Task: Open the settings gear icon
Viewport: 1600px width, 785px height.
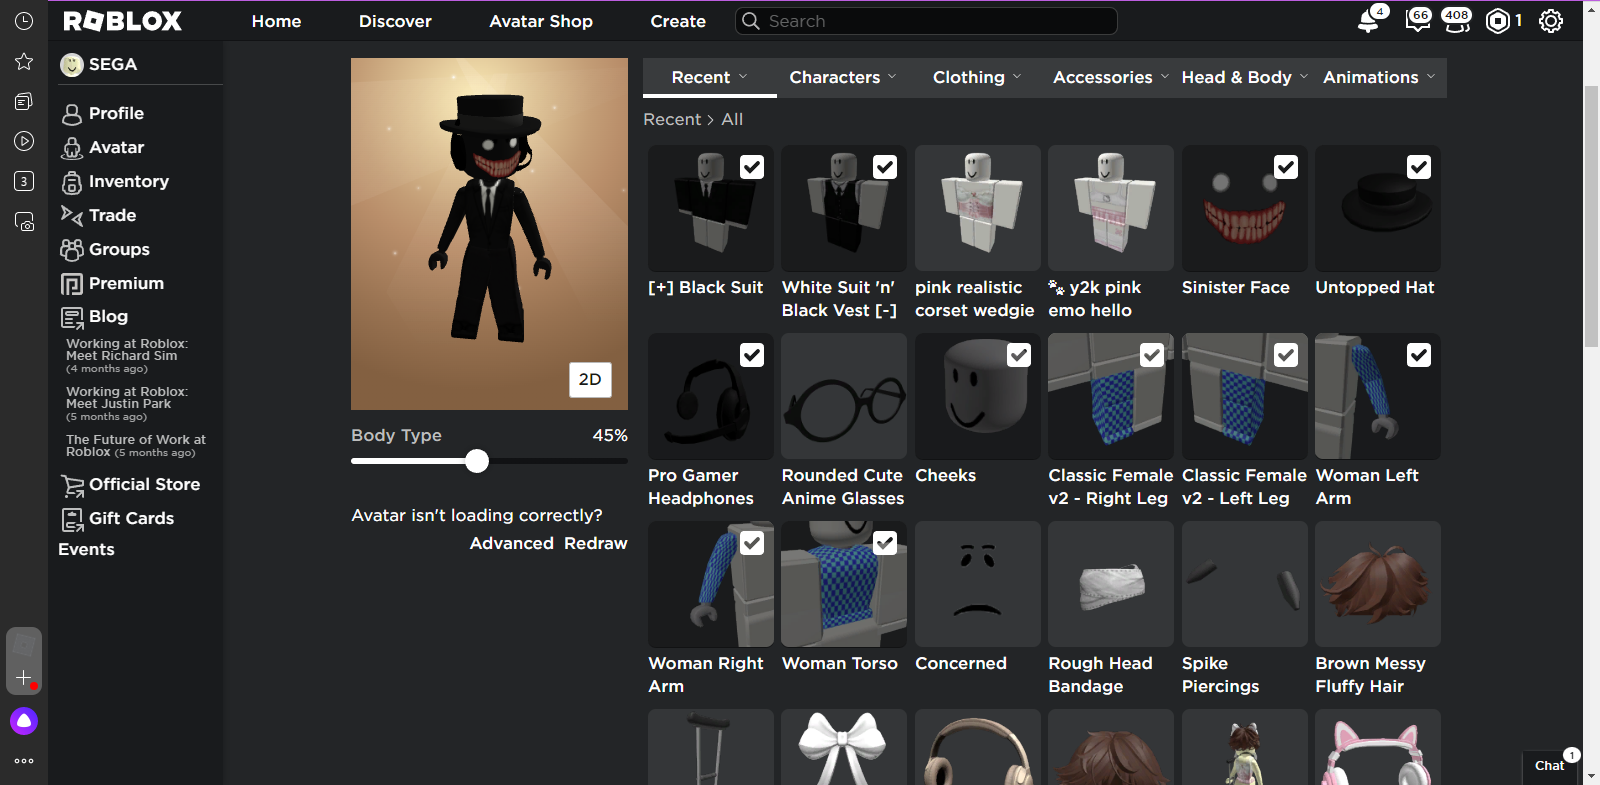Action: (1551, 21)
